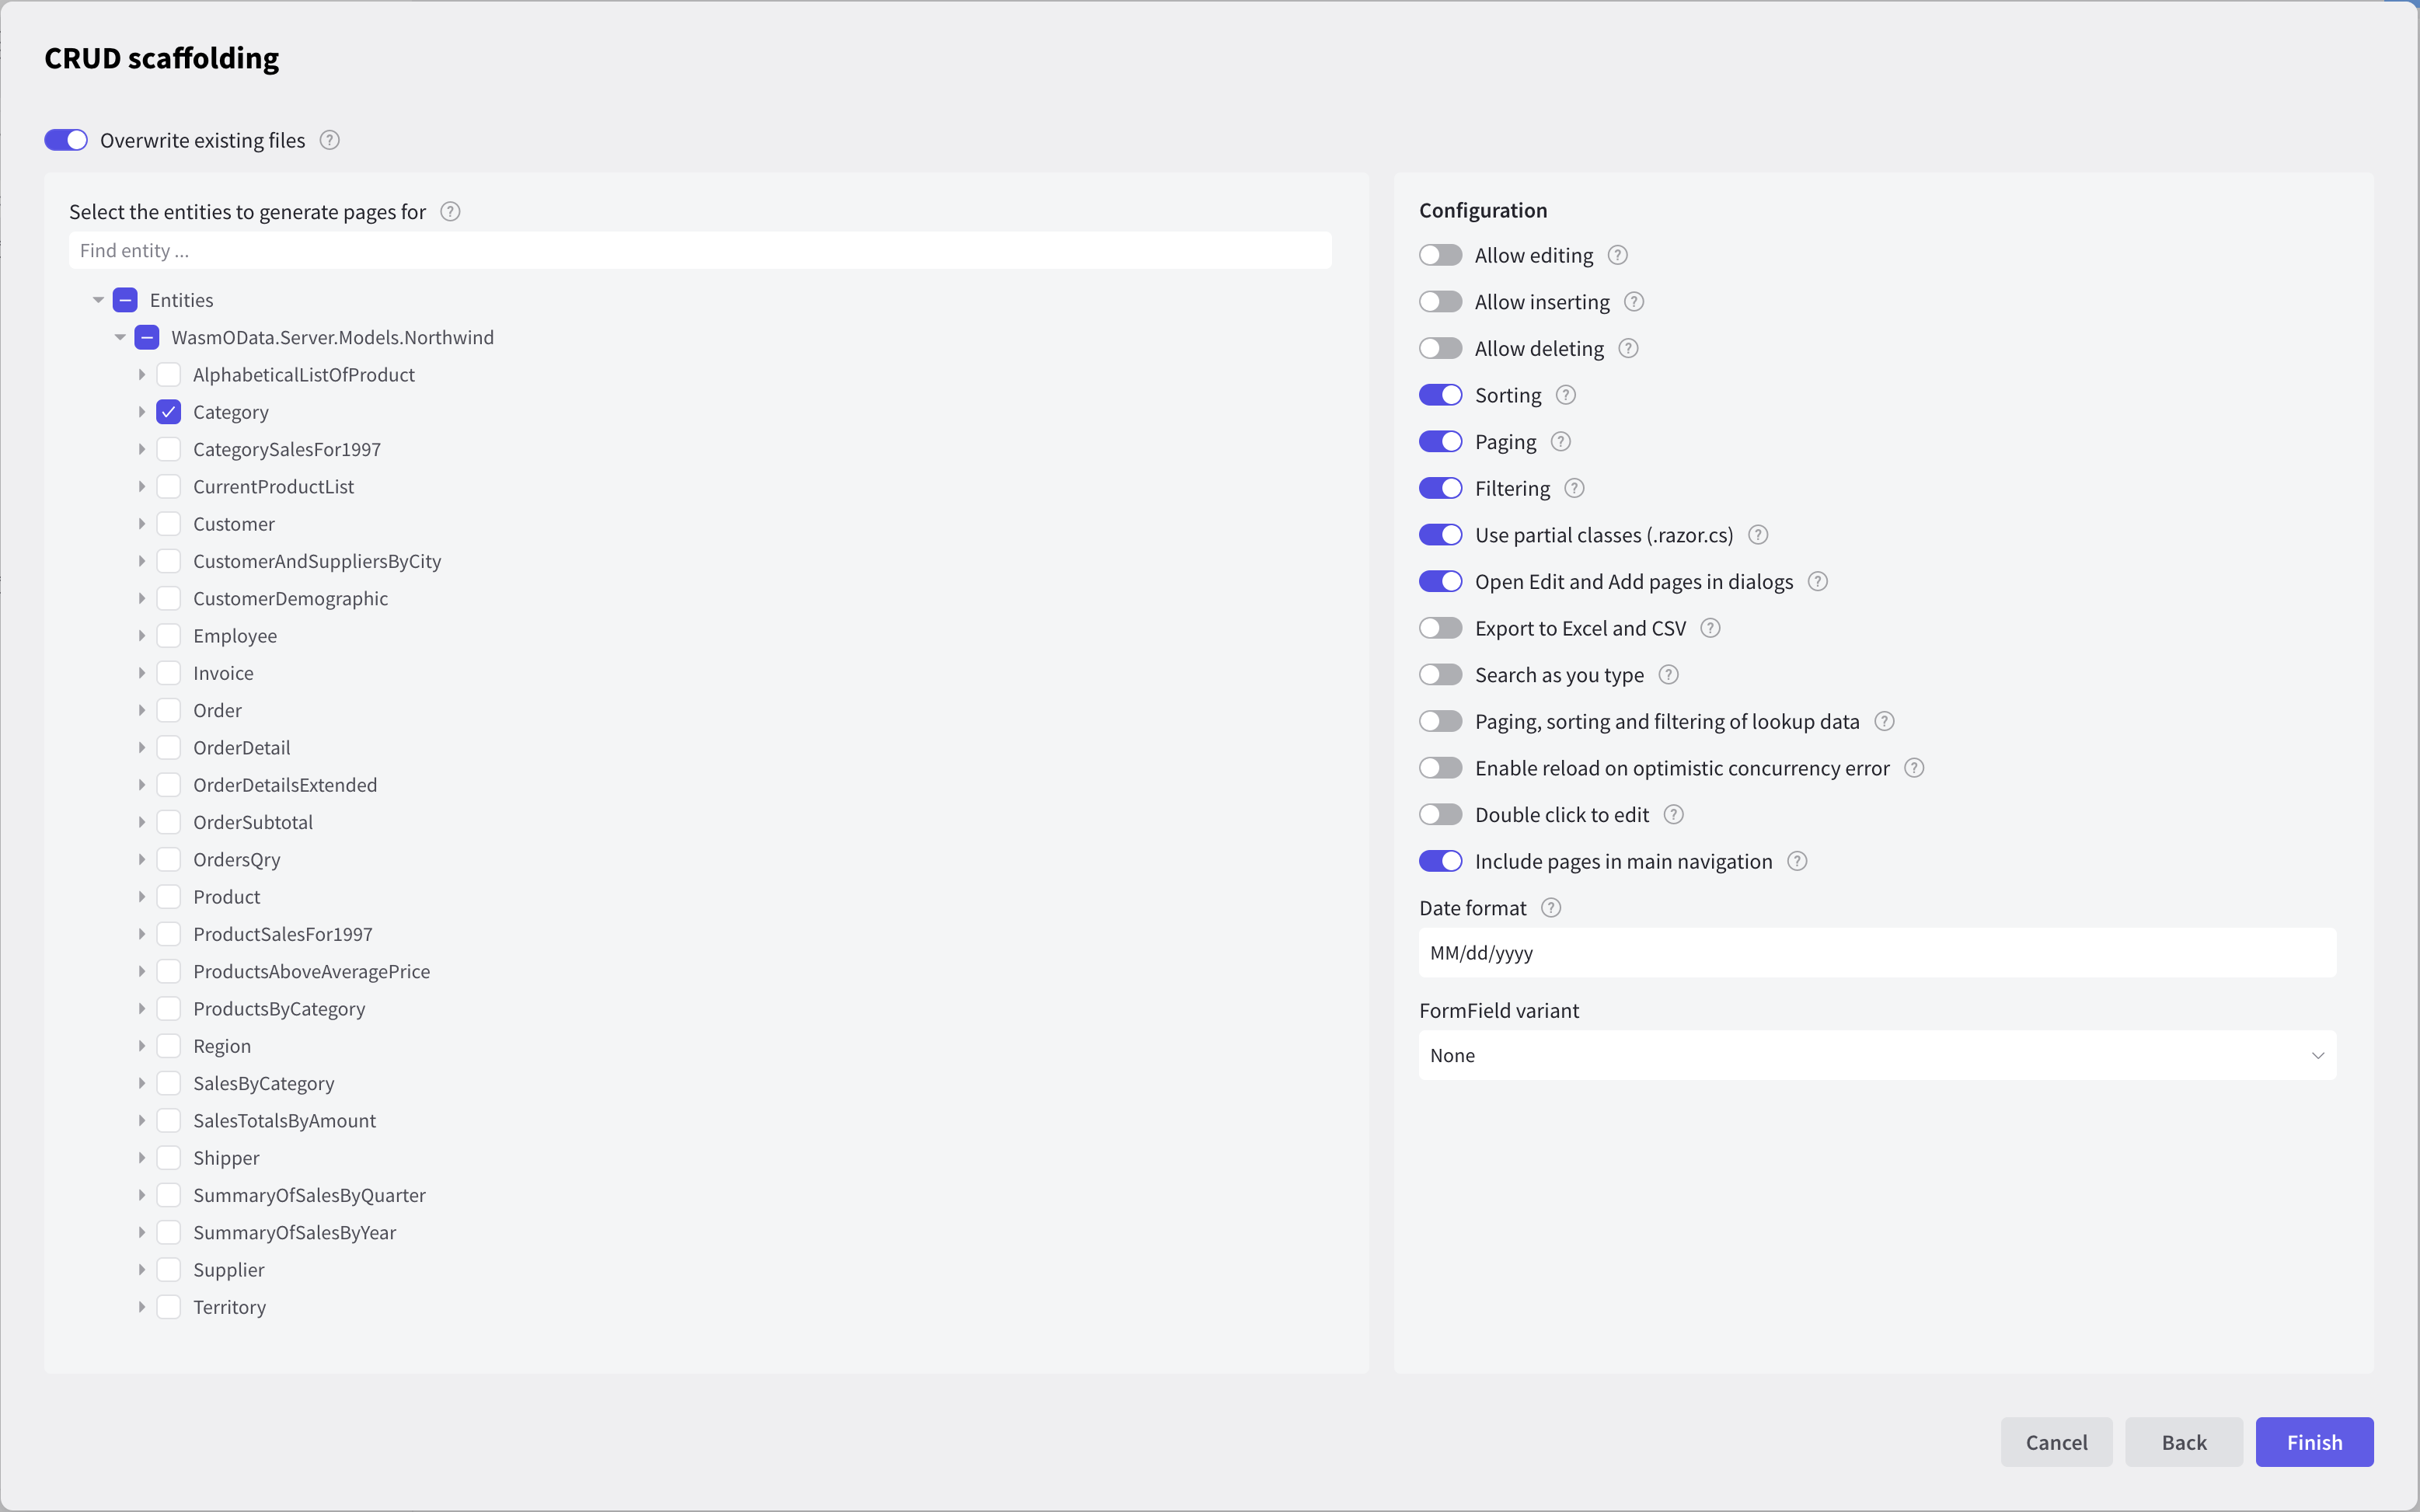Screen dimensions: 2420x1512
Task: Show help for Double click to edit
Action: [1673, 815]
